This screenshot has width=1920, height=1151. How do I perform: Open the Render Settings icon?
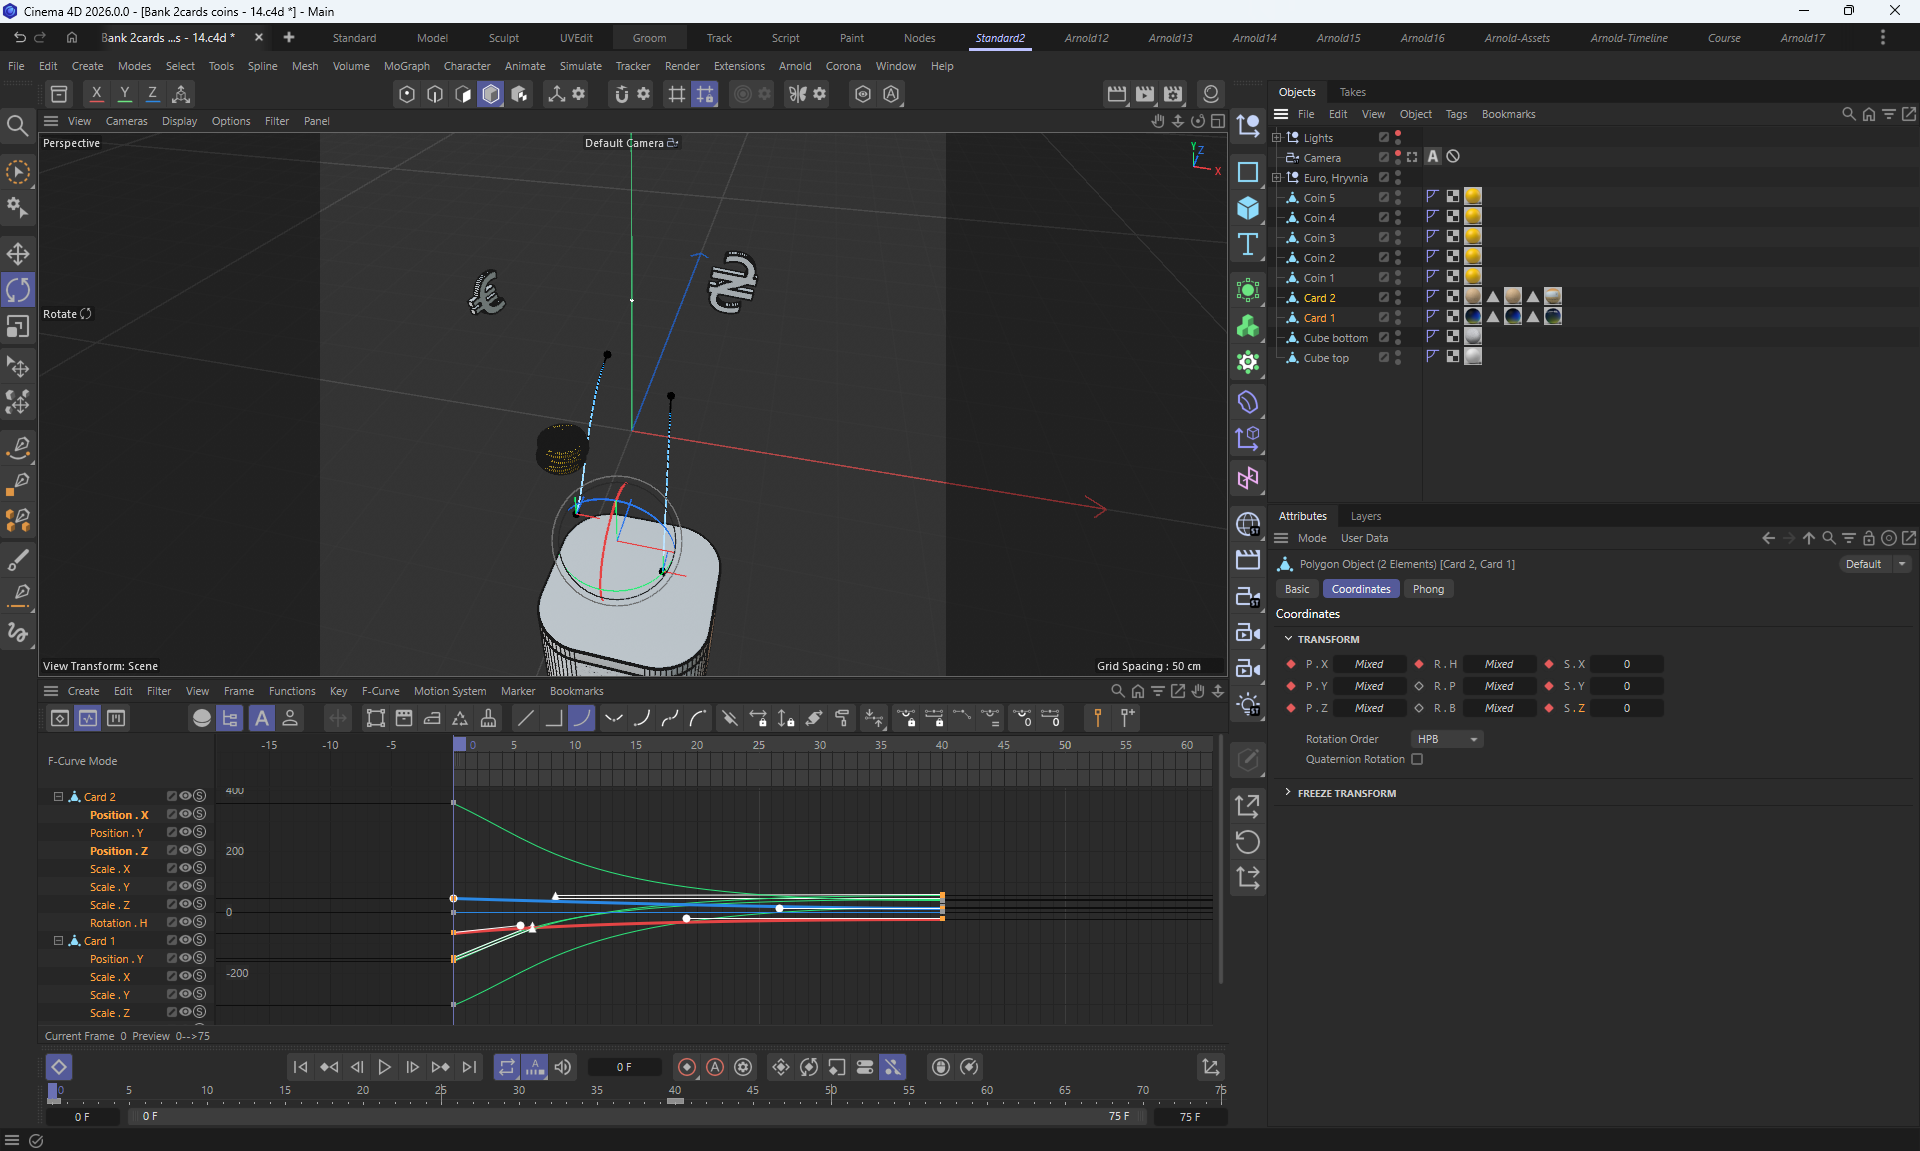coord(1173,94)
